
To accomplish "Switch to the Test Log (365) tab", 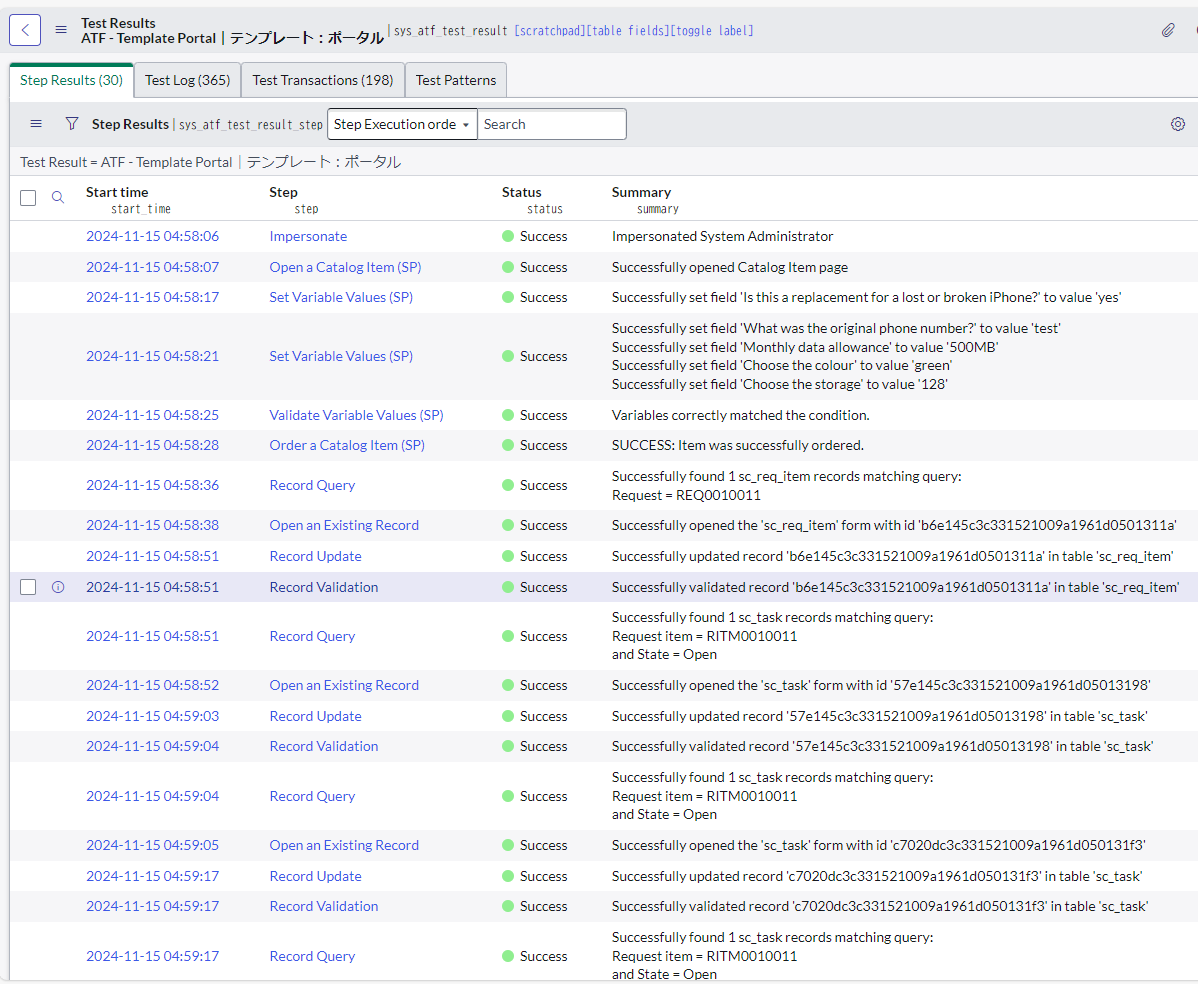I will (x=186, y=79).
